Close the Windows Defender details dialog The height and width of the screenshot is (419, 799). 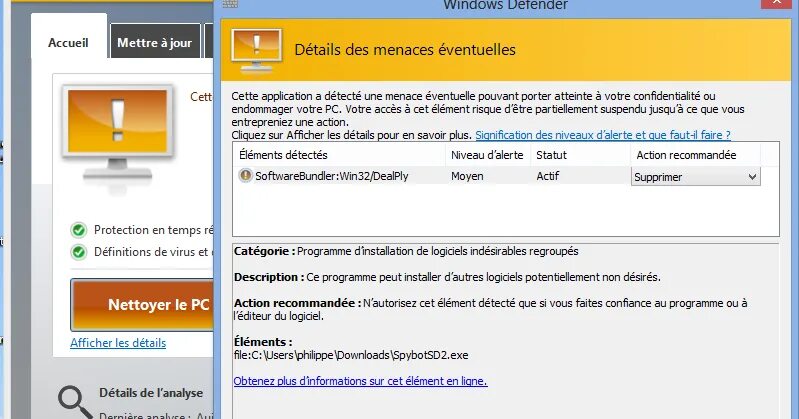(x=777, y=3)
